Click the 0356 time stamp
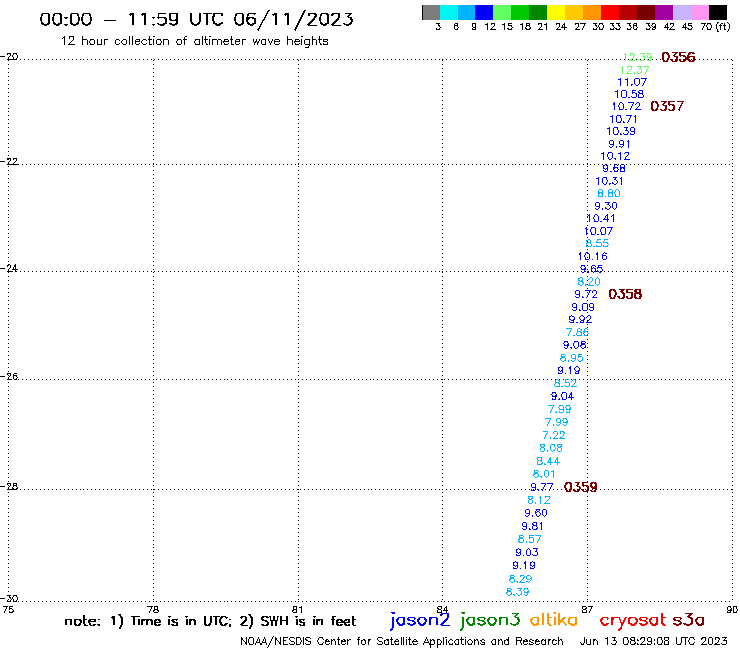The height and width of the screenshot is (650, 740). (x=678, y=57)
